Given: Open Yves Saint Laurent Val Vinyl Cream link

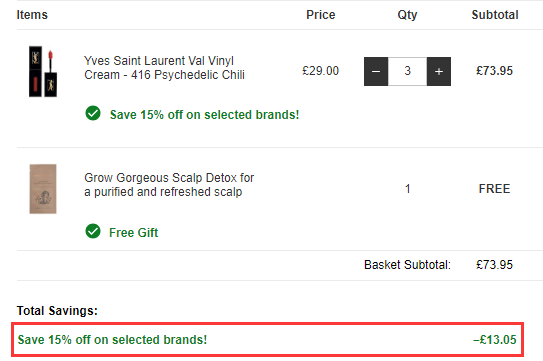Looking at the screenshot, I should pyautogui.click(x=164, y=68).
